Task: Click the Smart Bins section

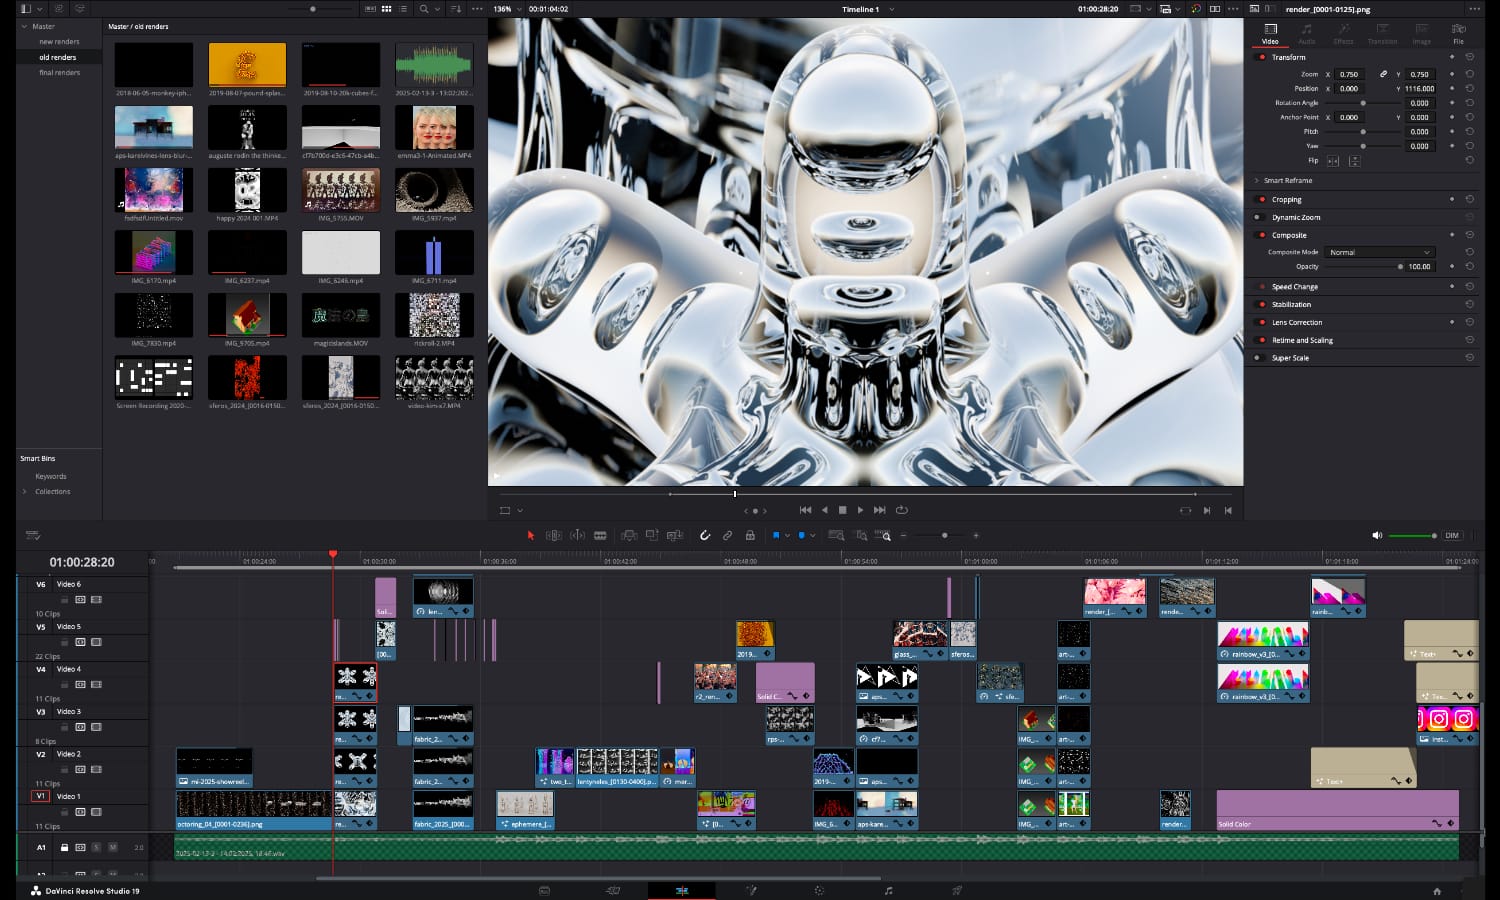Action: (x=37, y=458)
